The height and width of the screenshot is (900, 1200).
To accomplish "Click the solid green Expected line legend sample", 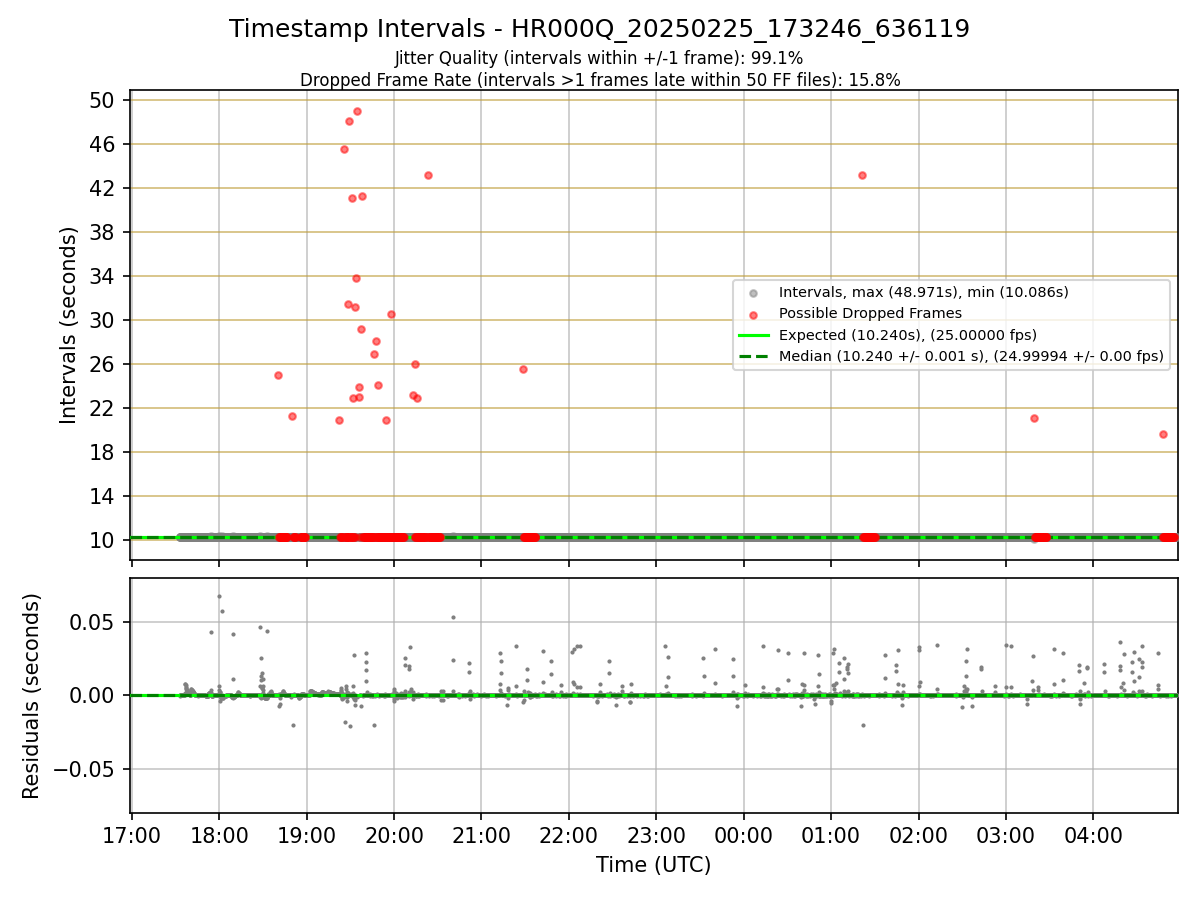I will (754, 335).
